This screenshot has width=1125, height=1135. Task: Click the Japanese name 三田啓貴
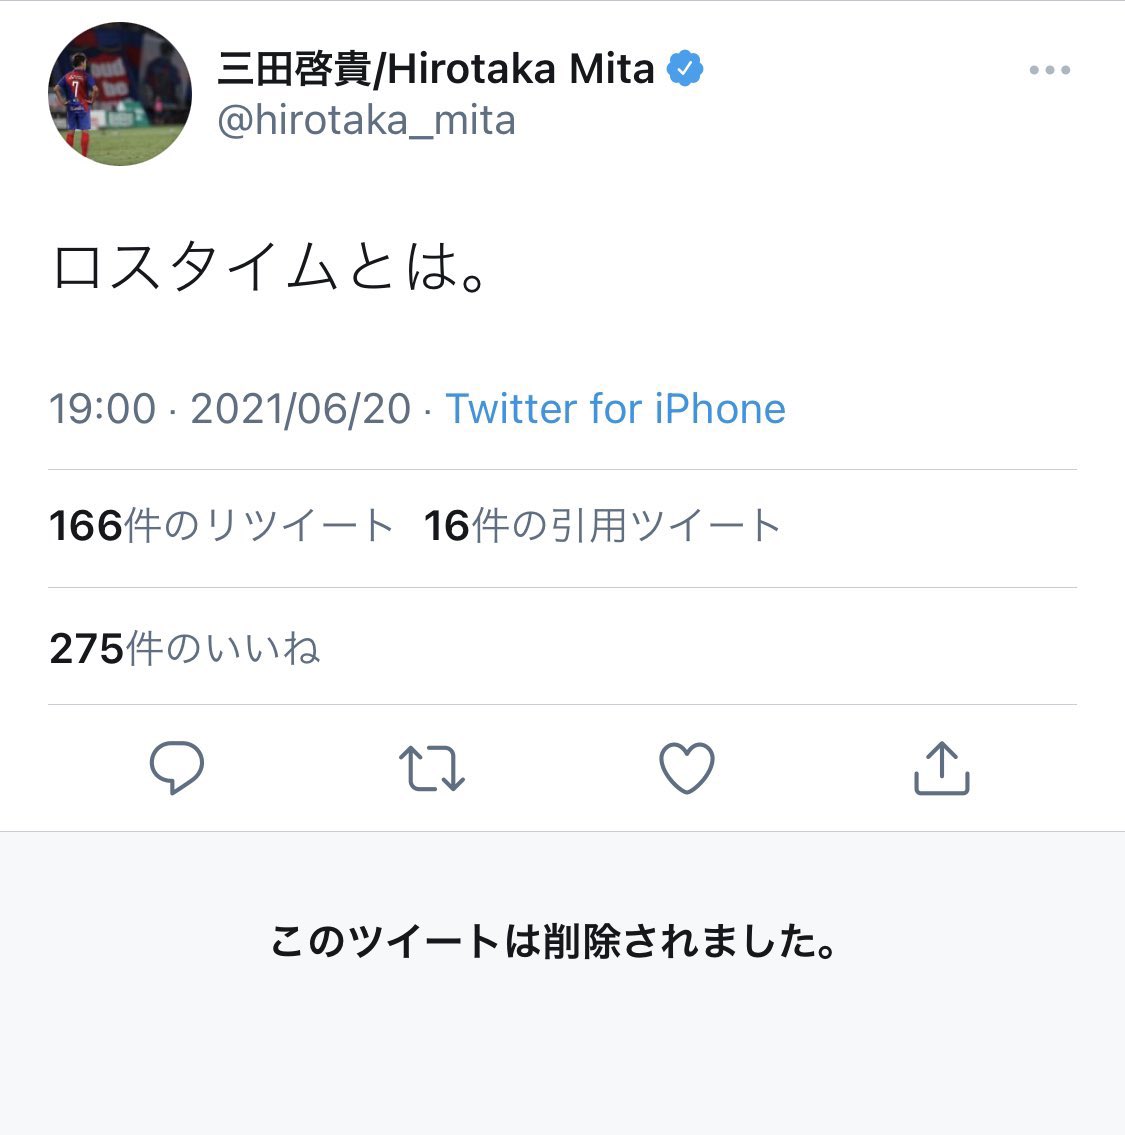293,70
